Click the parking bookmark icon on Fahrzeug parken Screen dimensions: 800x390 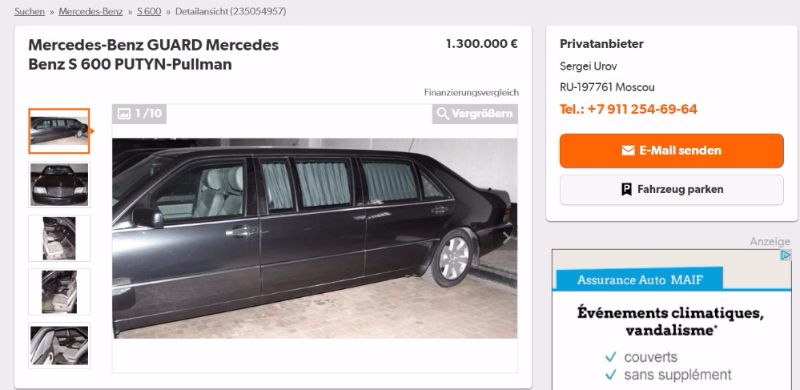(627, 189)
